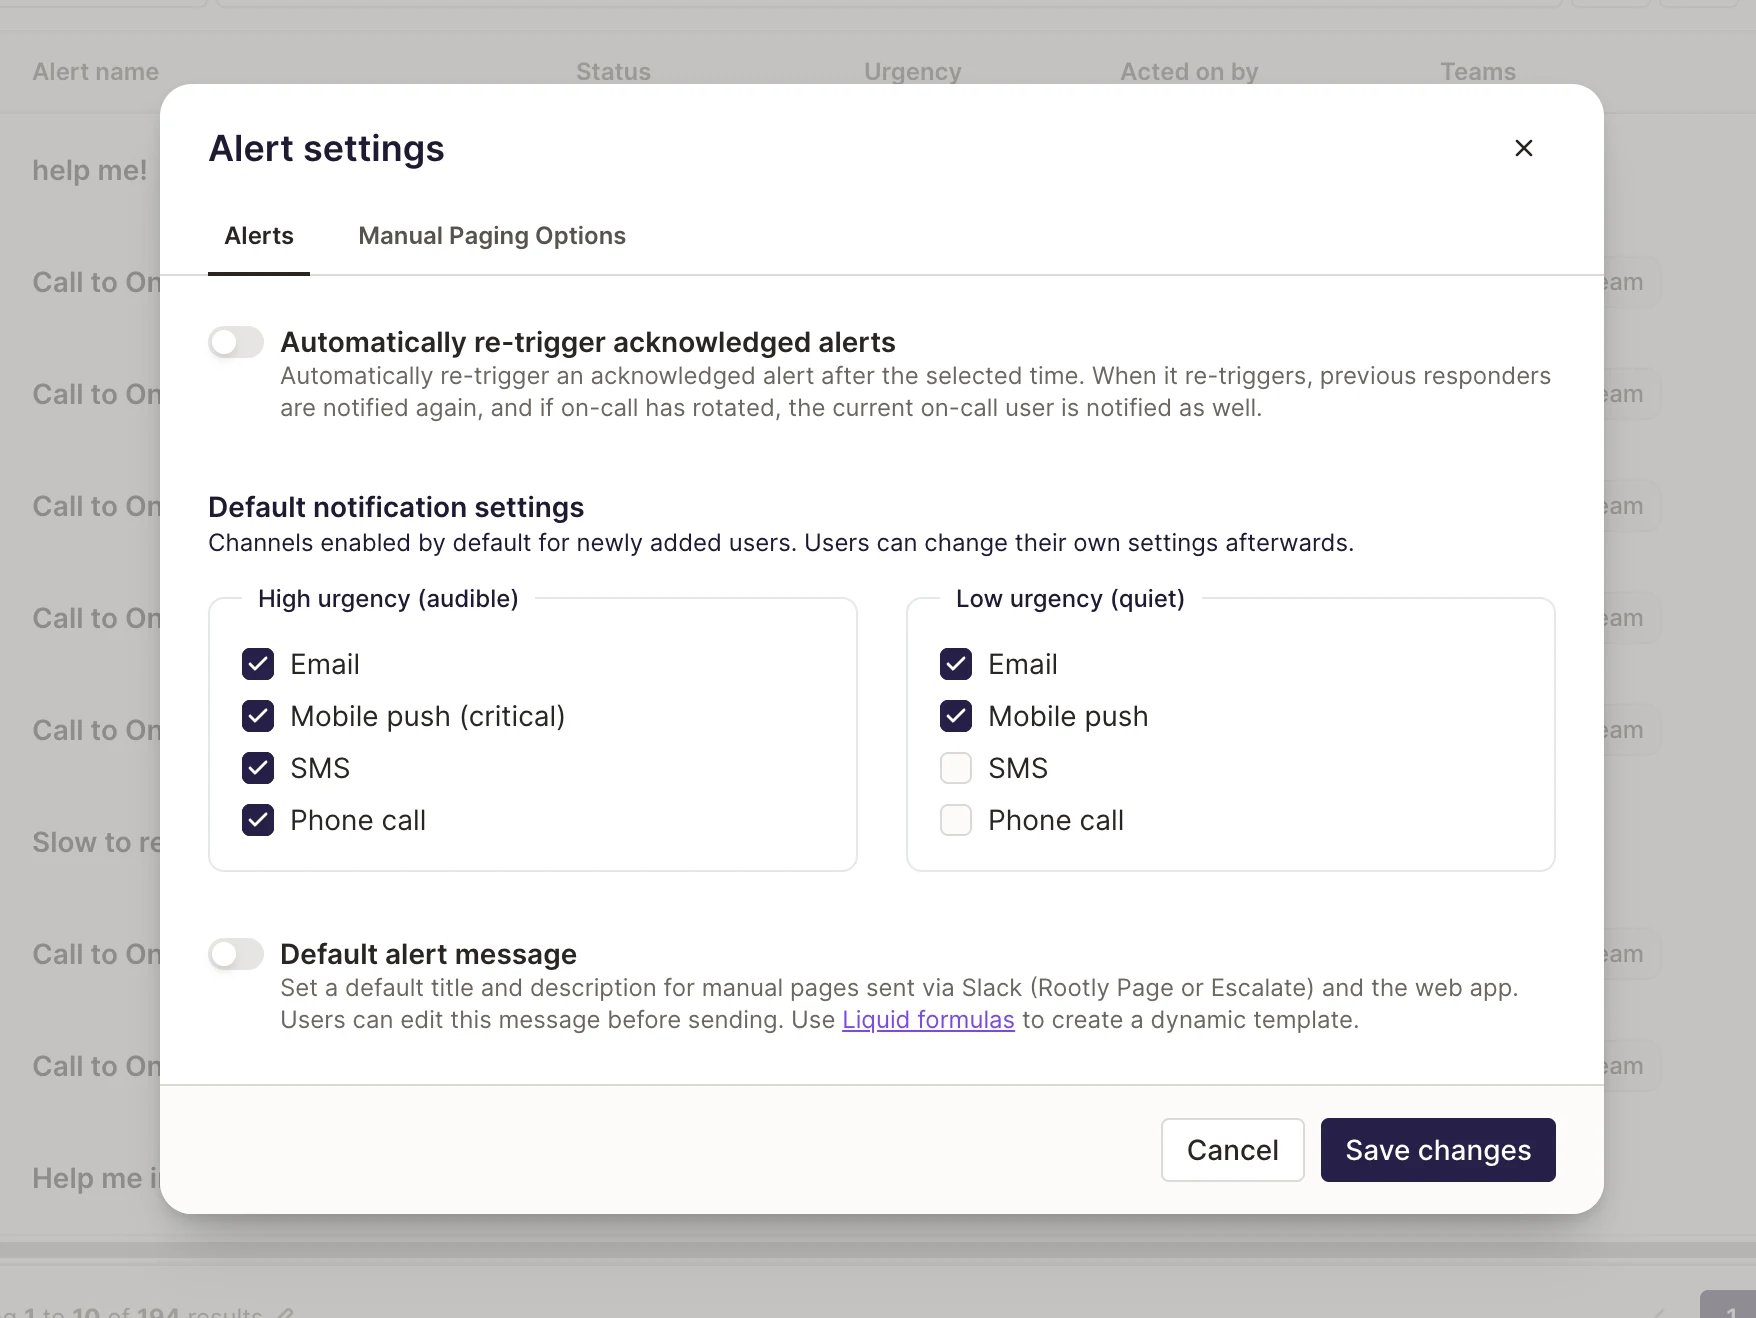
Task: Click the Cancel button
Action: coord(1232,1150)
